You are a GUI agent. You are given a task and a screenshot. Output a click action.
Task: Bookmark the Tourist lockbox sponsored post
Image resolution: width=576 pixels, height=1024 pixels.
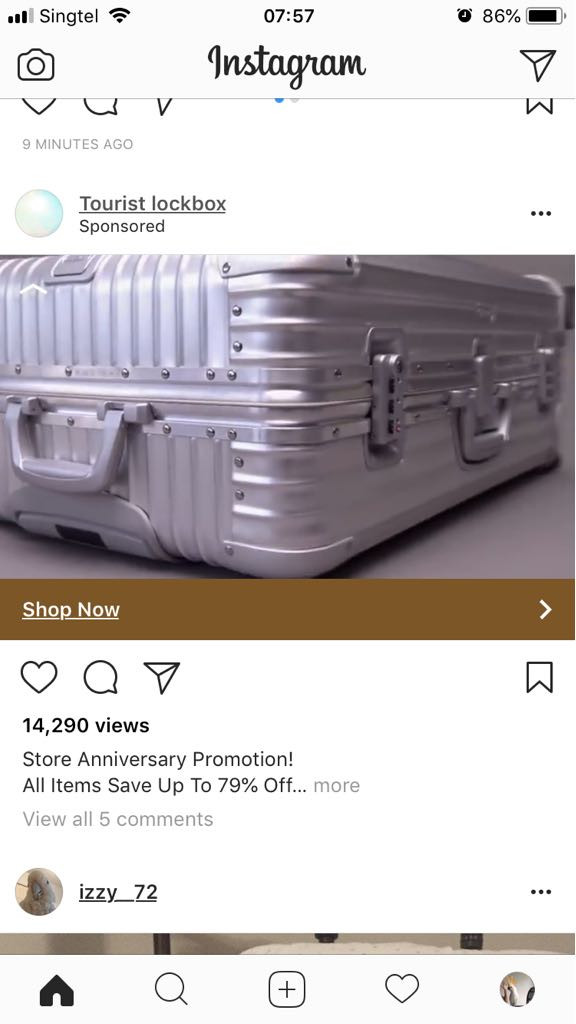pyautogui.click(x=539, y=677)
